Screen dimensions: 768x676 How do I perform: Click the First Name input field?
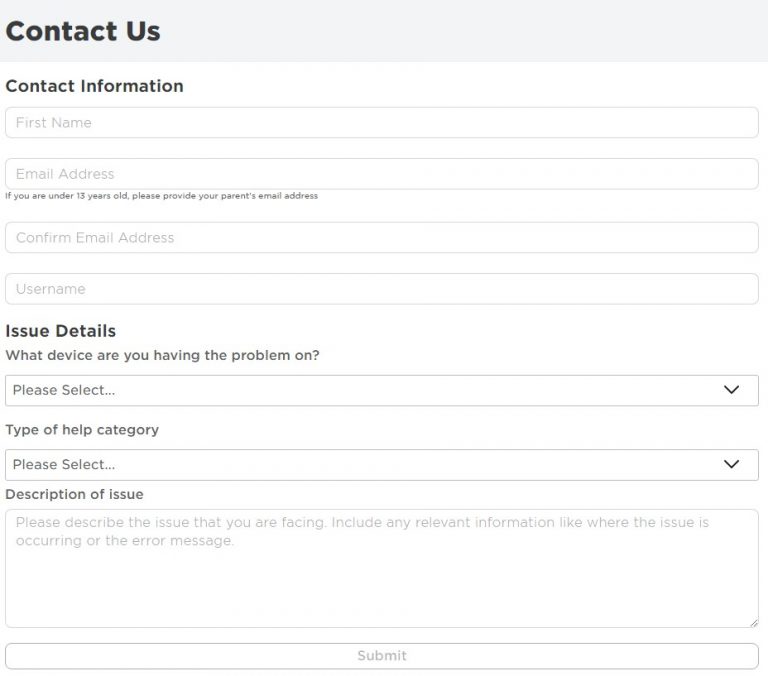381,123
